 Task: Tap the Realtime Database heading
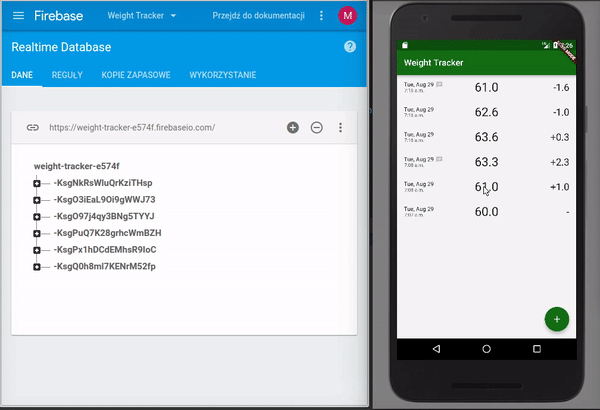point(61,47)
